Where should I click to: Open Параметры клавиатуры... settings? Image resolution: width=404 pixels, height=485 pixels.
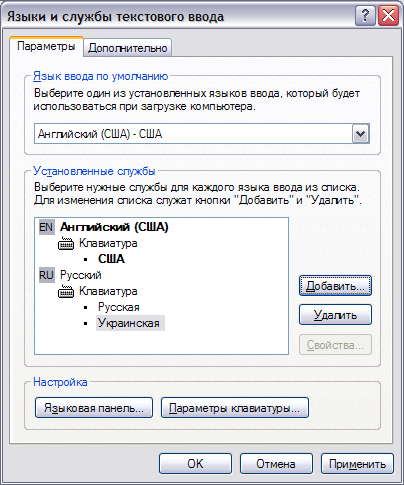click(x=235, y=408)
